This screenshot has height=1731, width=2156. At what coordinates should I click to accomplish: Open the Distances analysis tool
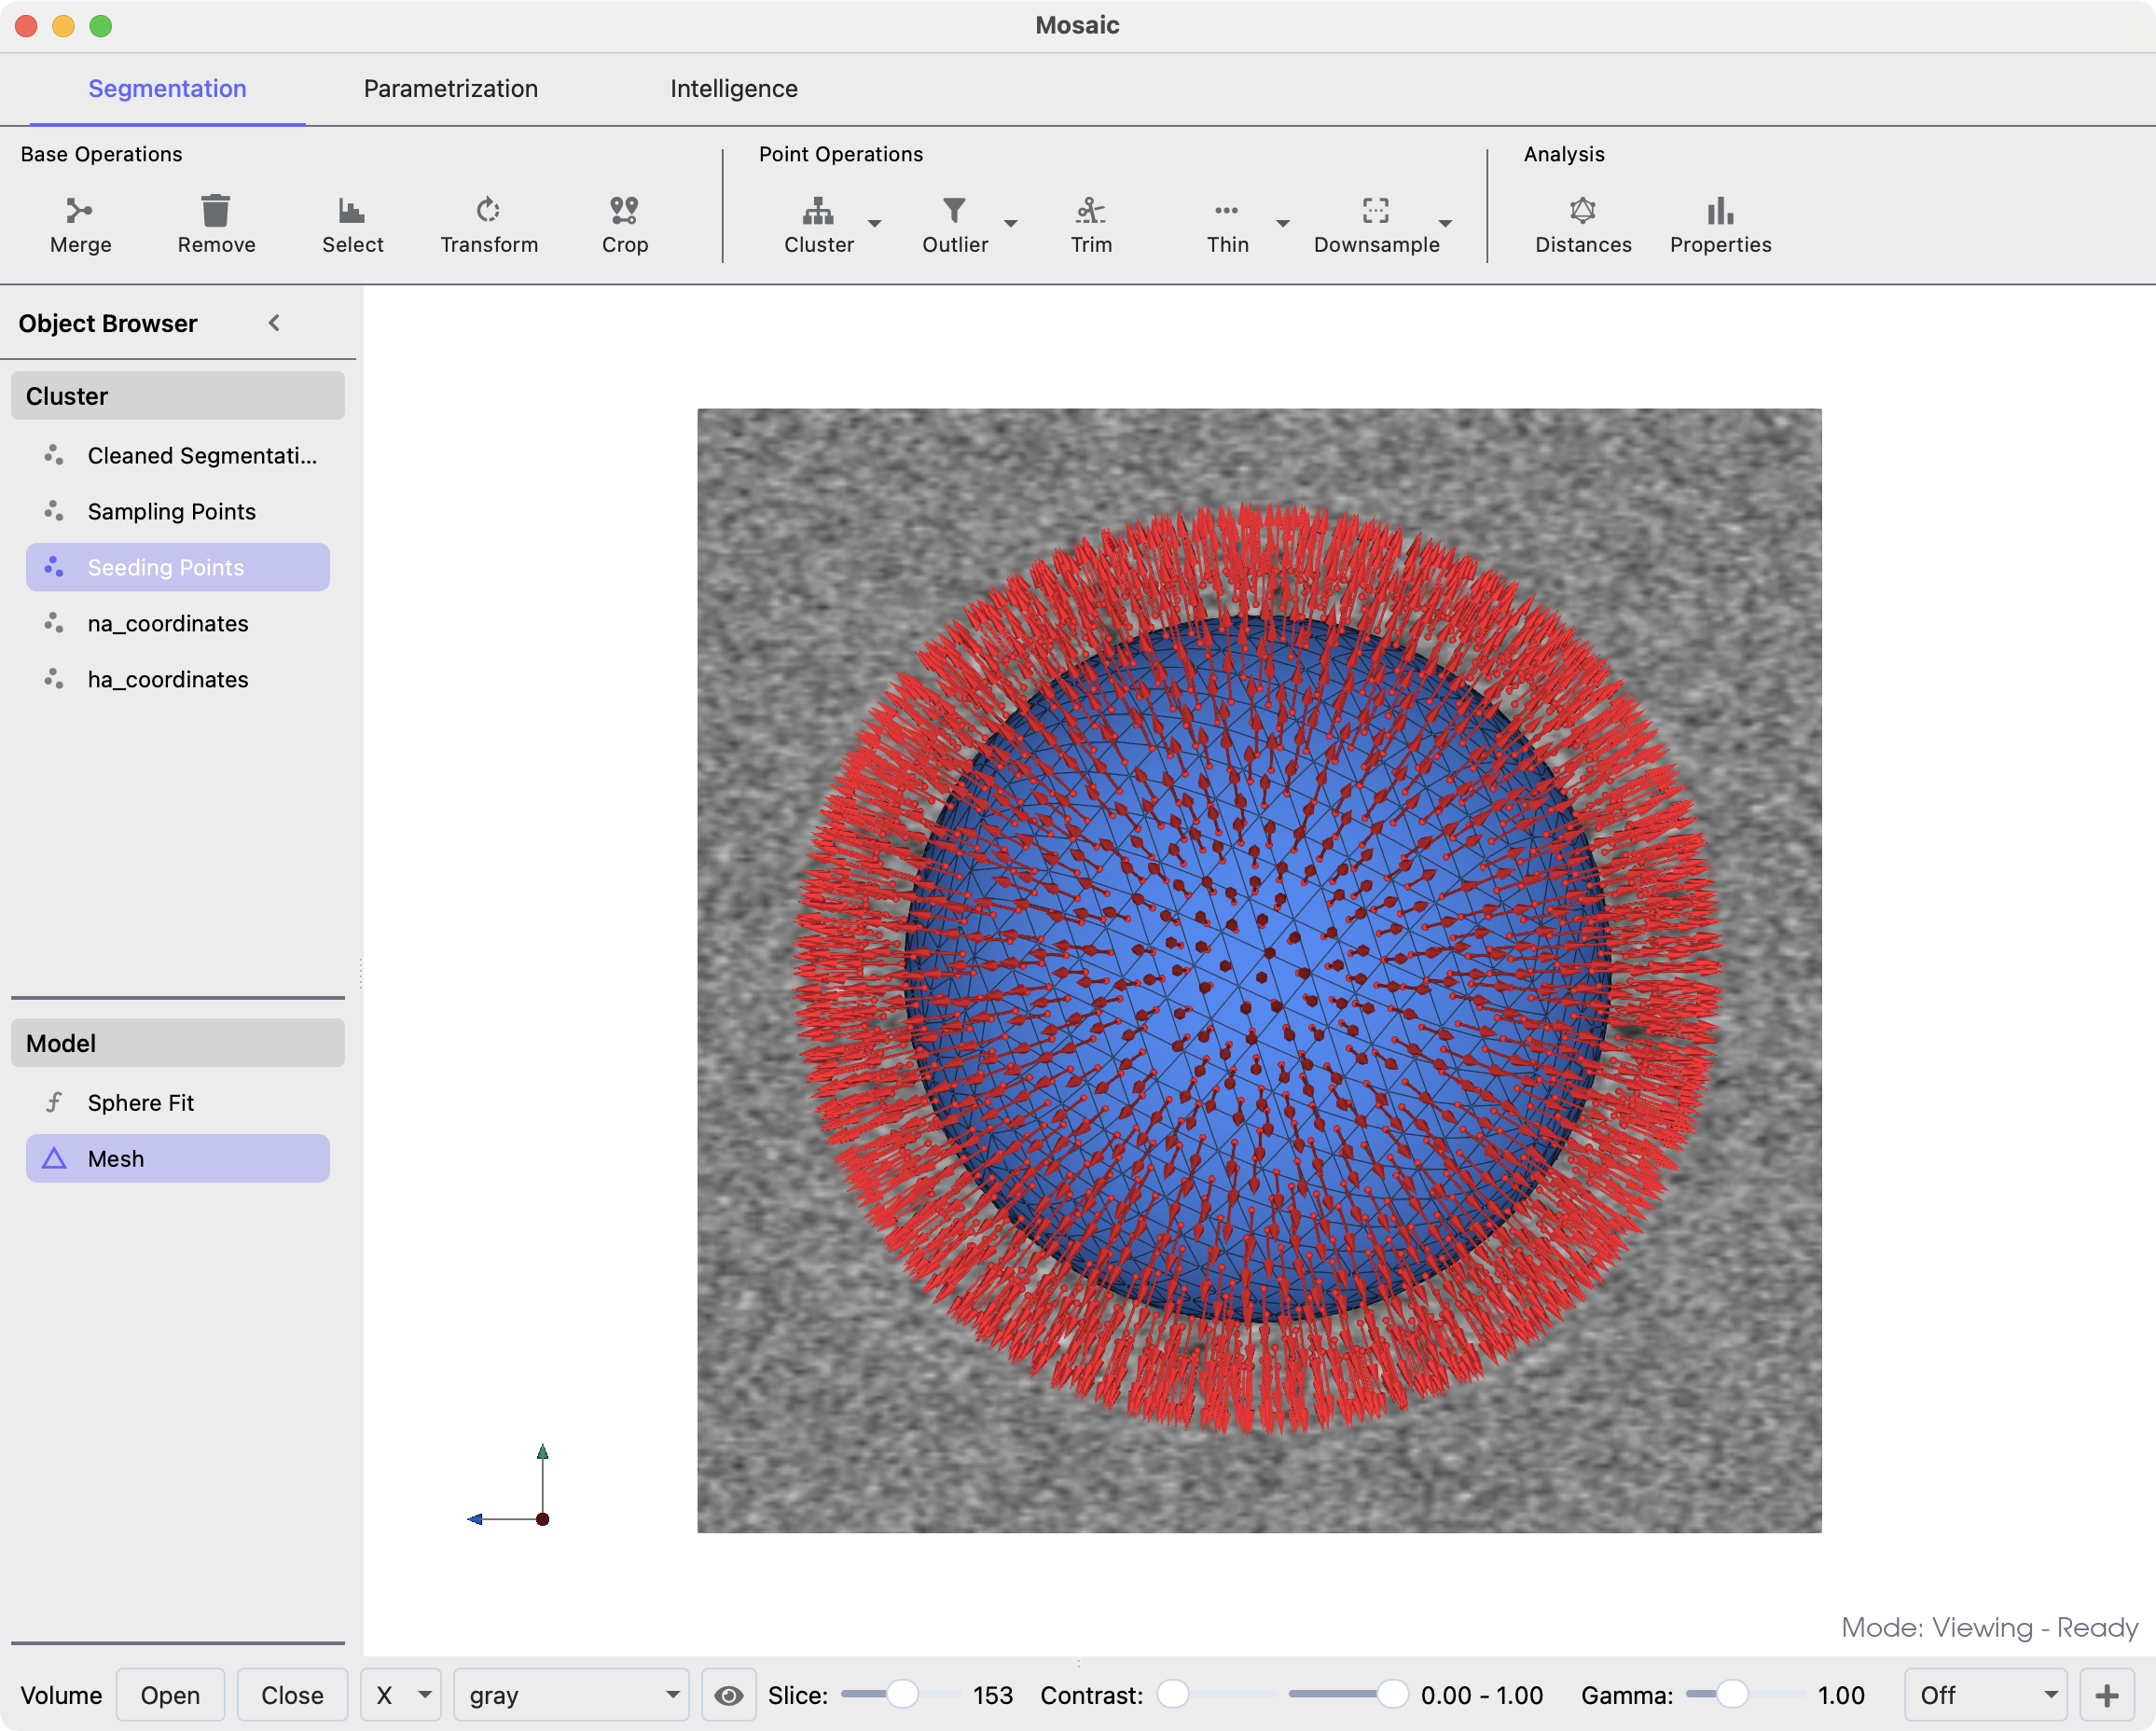click(1583, 225)
